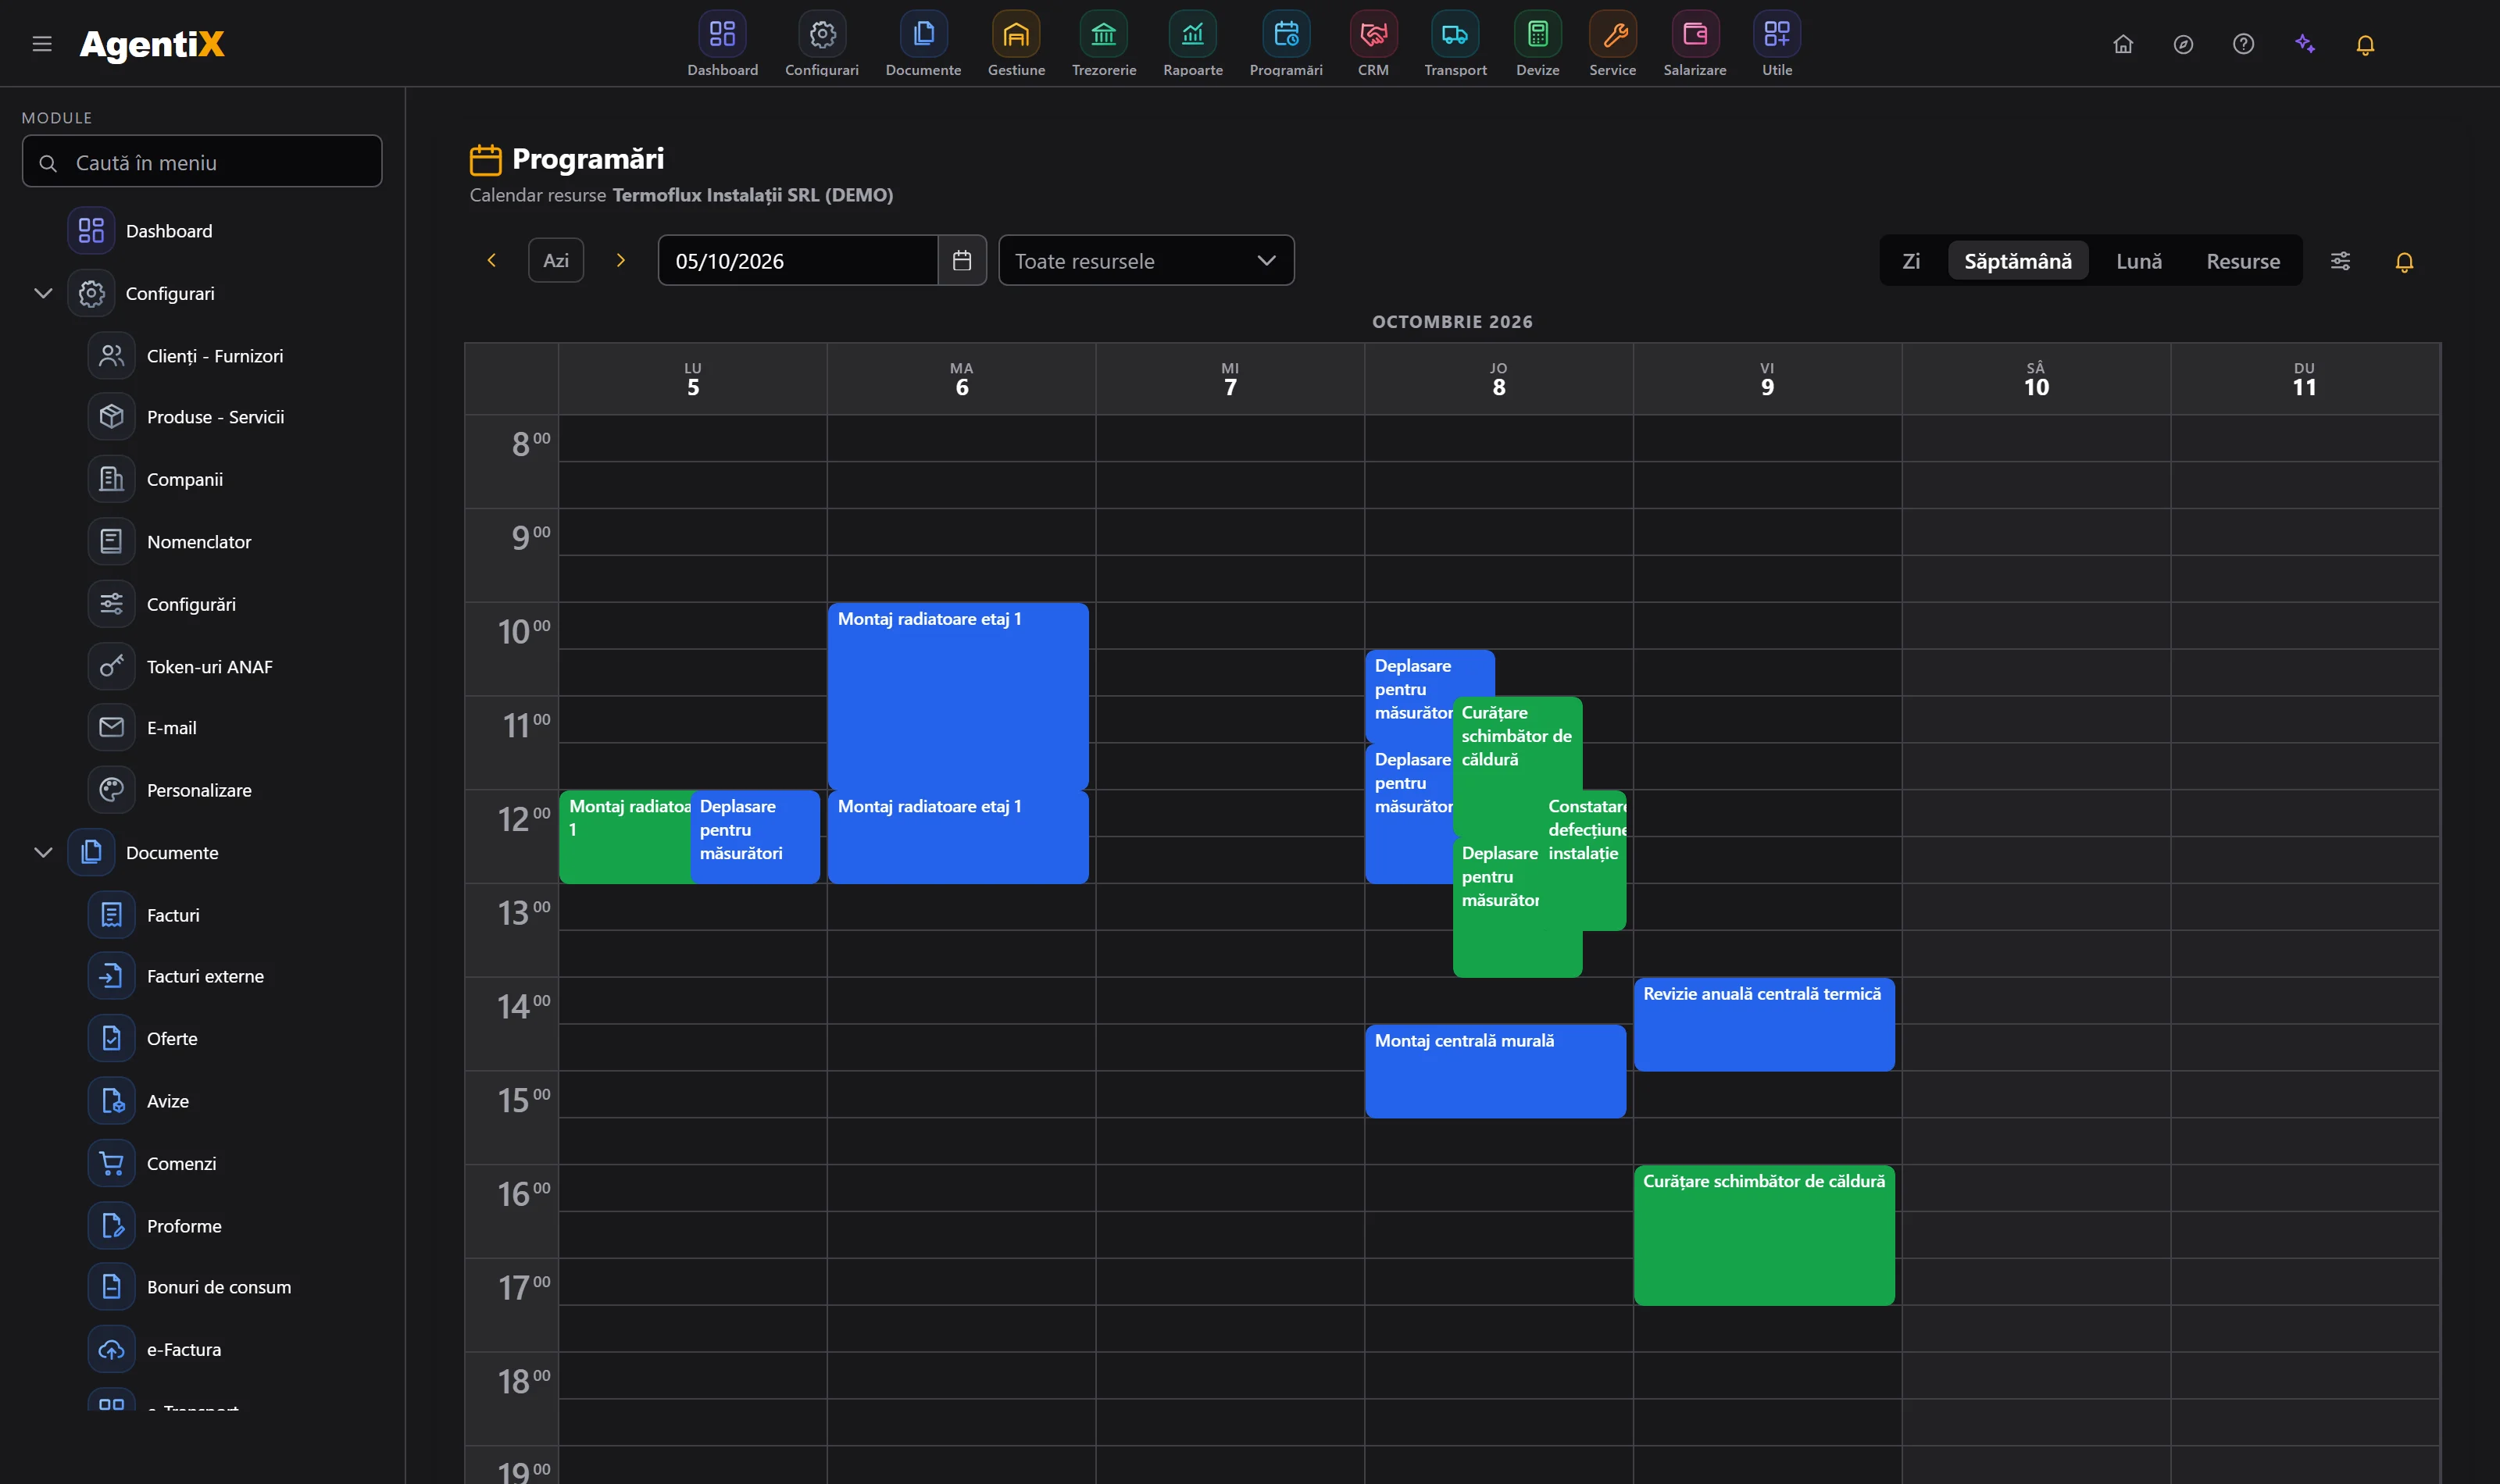This screenshot has width=2500, height=1484.
Task: Open Nomenclator in sidebar
Action: [169, 541]
